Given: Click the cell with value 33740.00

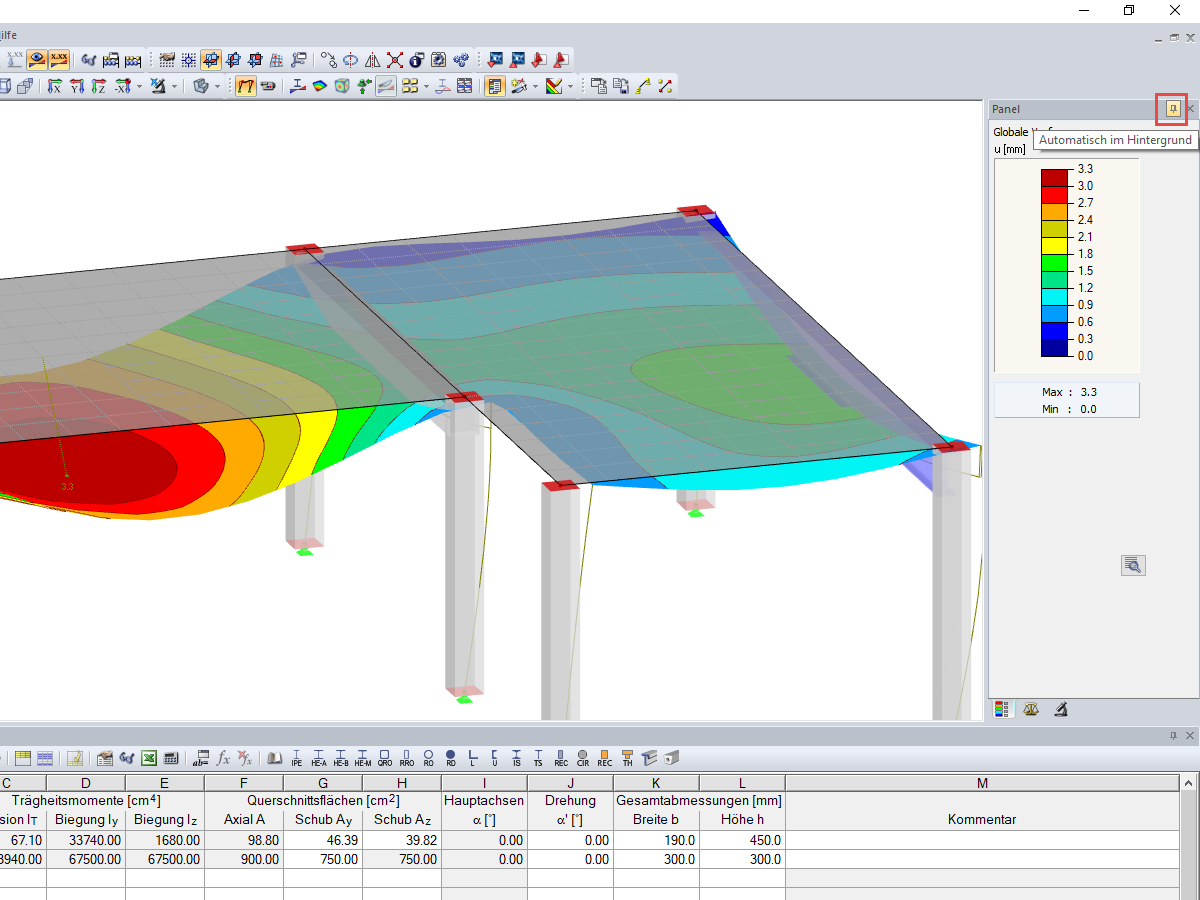Looking at the screenshot, I should pyautogui.click(x=86, y=840).
